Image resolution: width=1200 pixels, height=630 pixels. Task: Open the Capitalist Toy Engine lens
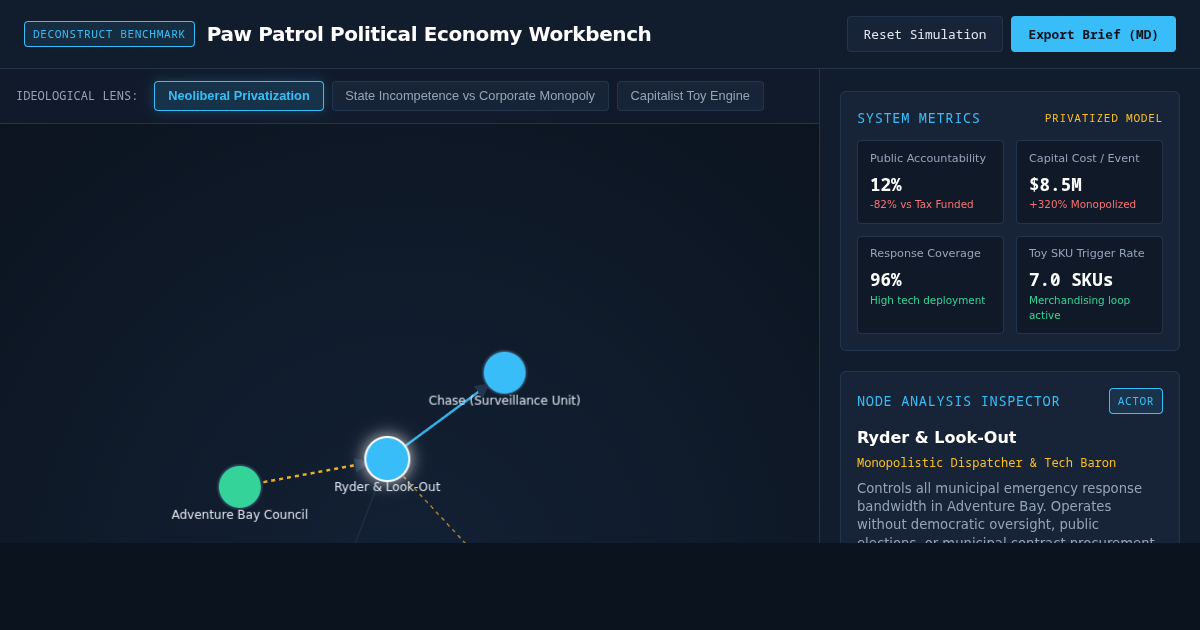690,96
